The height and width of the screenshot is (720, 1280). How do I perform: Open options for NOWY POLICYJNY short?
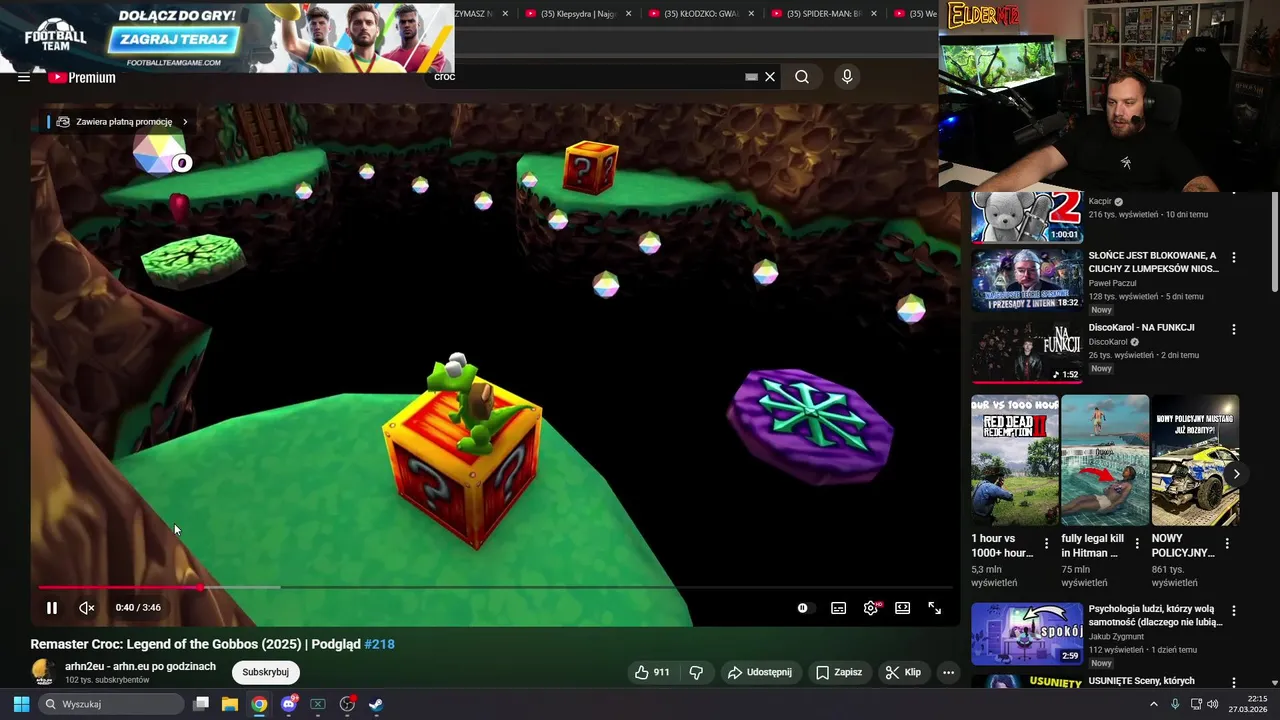[1227, 544]
